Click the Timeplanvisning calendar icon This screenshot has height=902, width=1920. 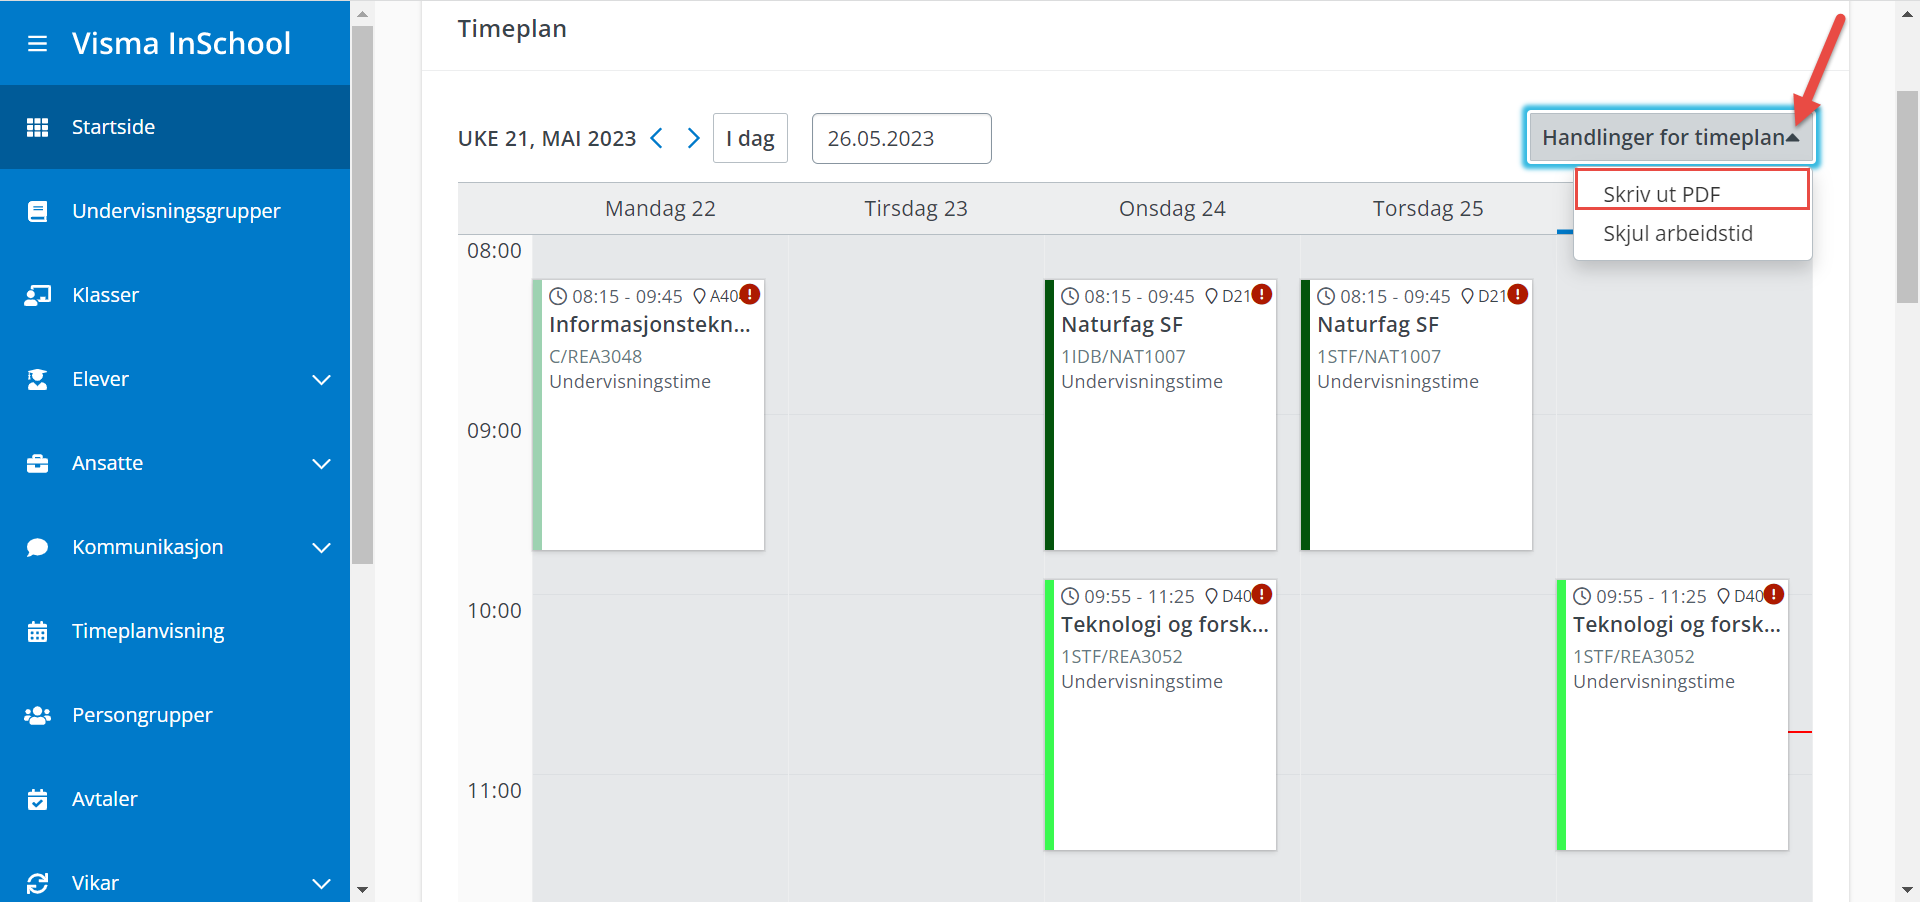click(x=37, y=631)
